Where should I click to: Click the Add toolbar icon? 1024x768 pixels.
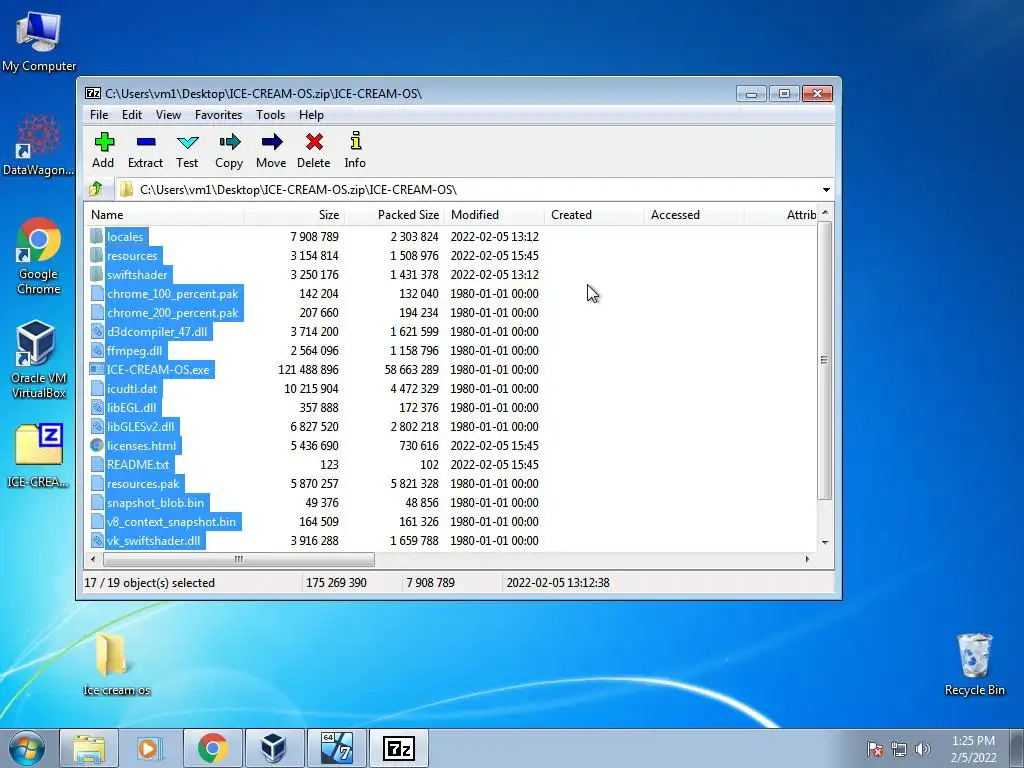click(104, 142)
